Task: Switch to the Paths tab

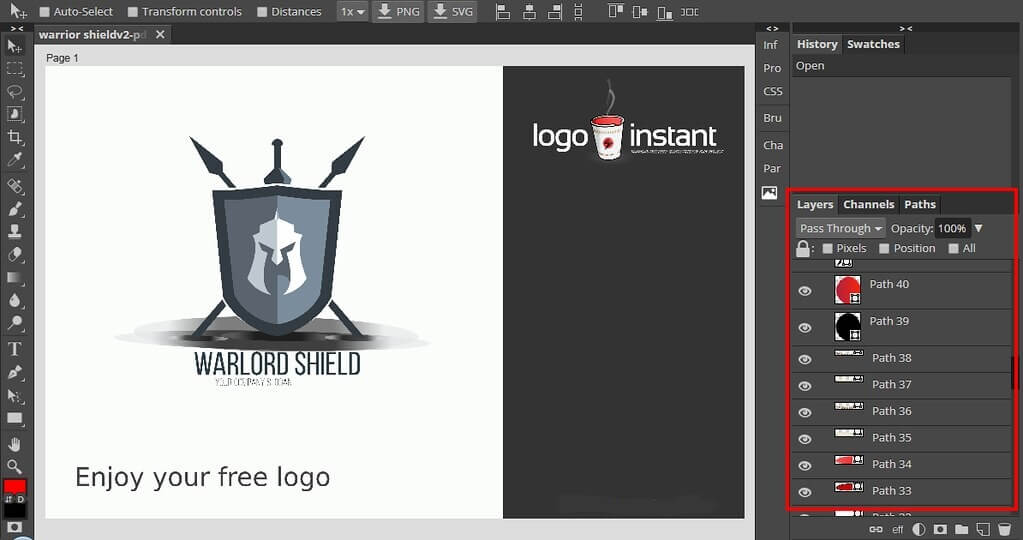Action: coord(920,205)
